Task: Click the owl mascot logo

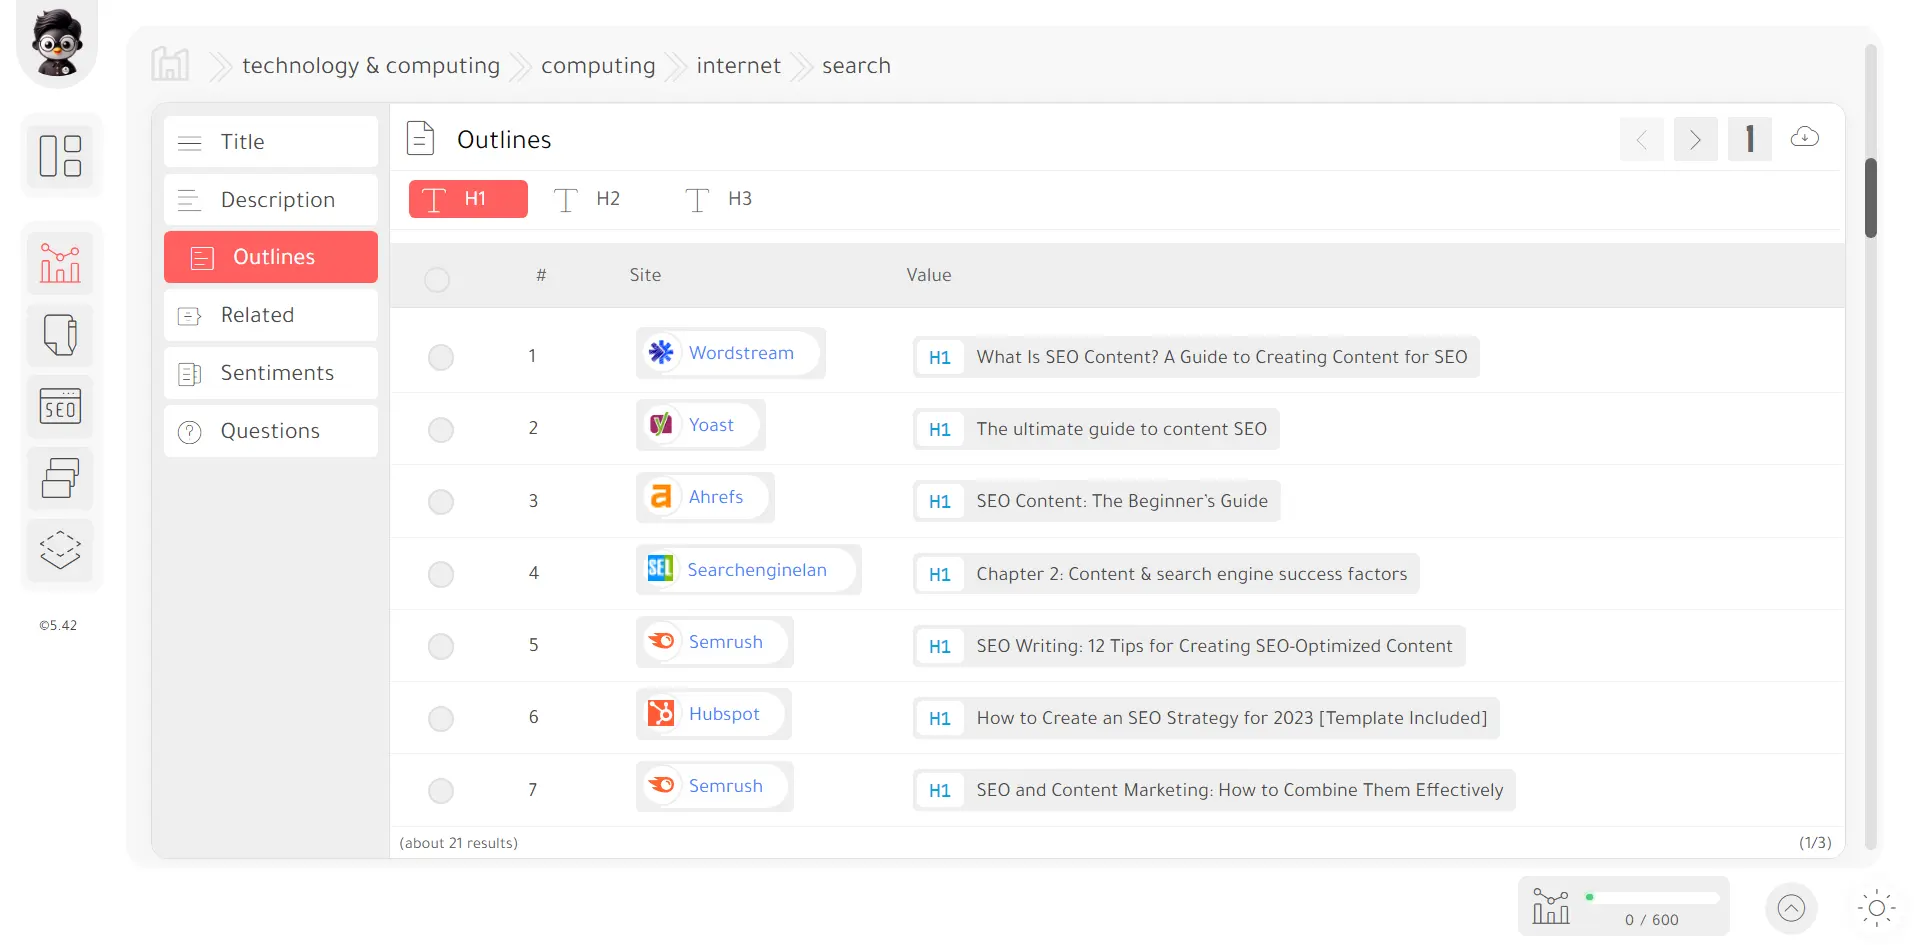Action: click(x=57, y=41)
